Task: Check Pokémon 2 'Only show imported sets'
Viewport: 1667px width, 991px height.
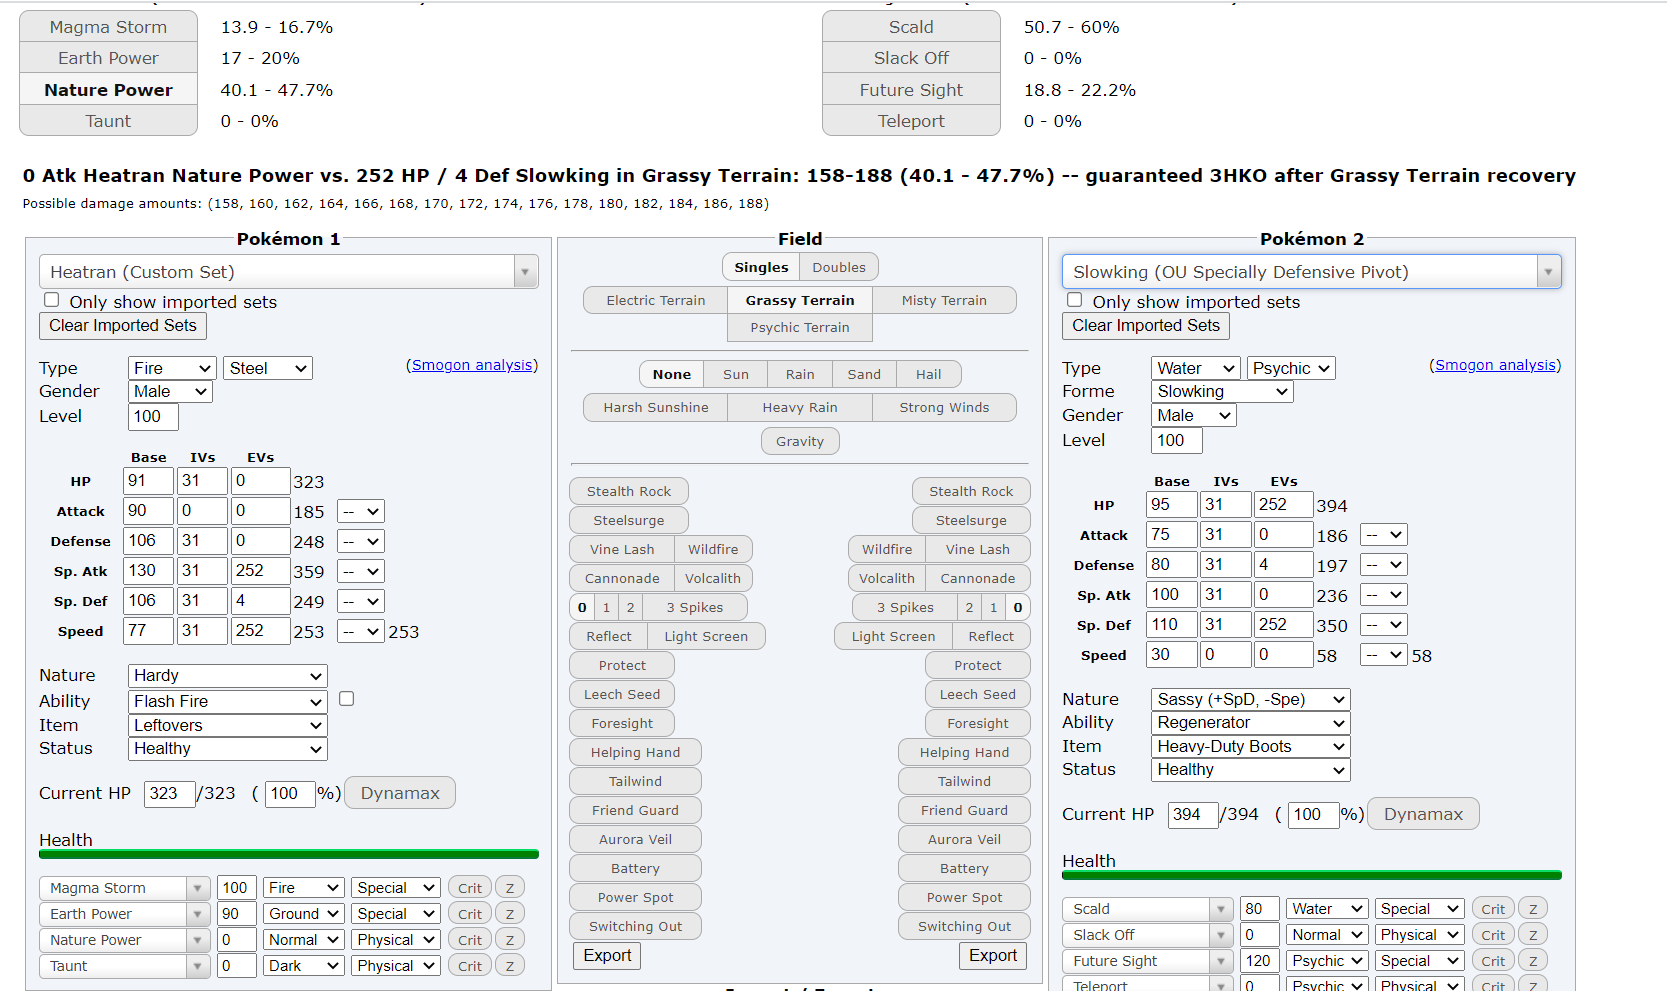Action: tap(1075, 300)
